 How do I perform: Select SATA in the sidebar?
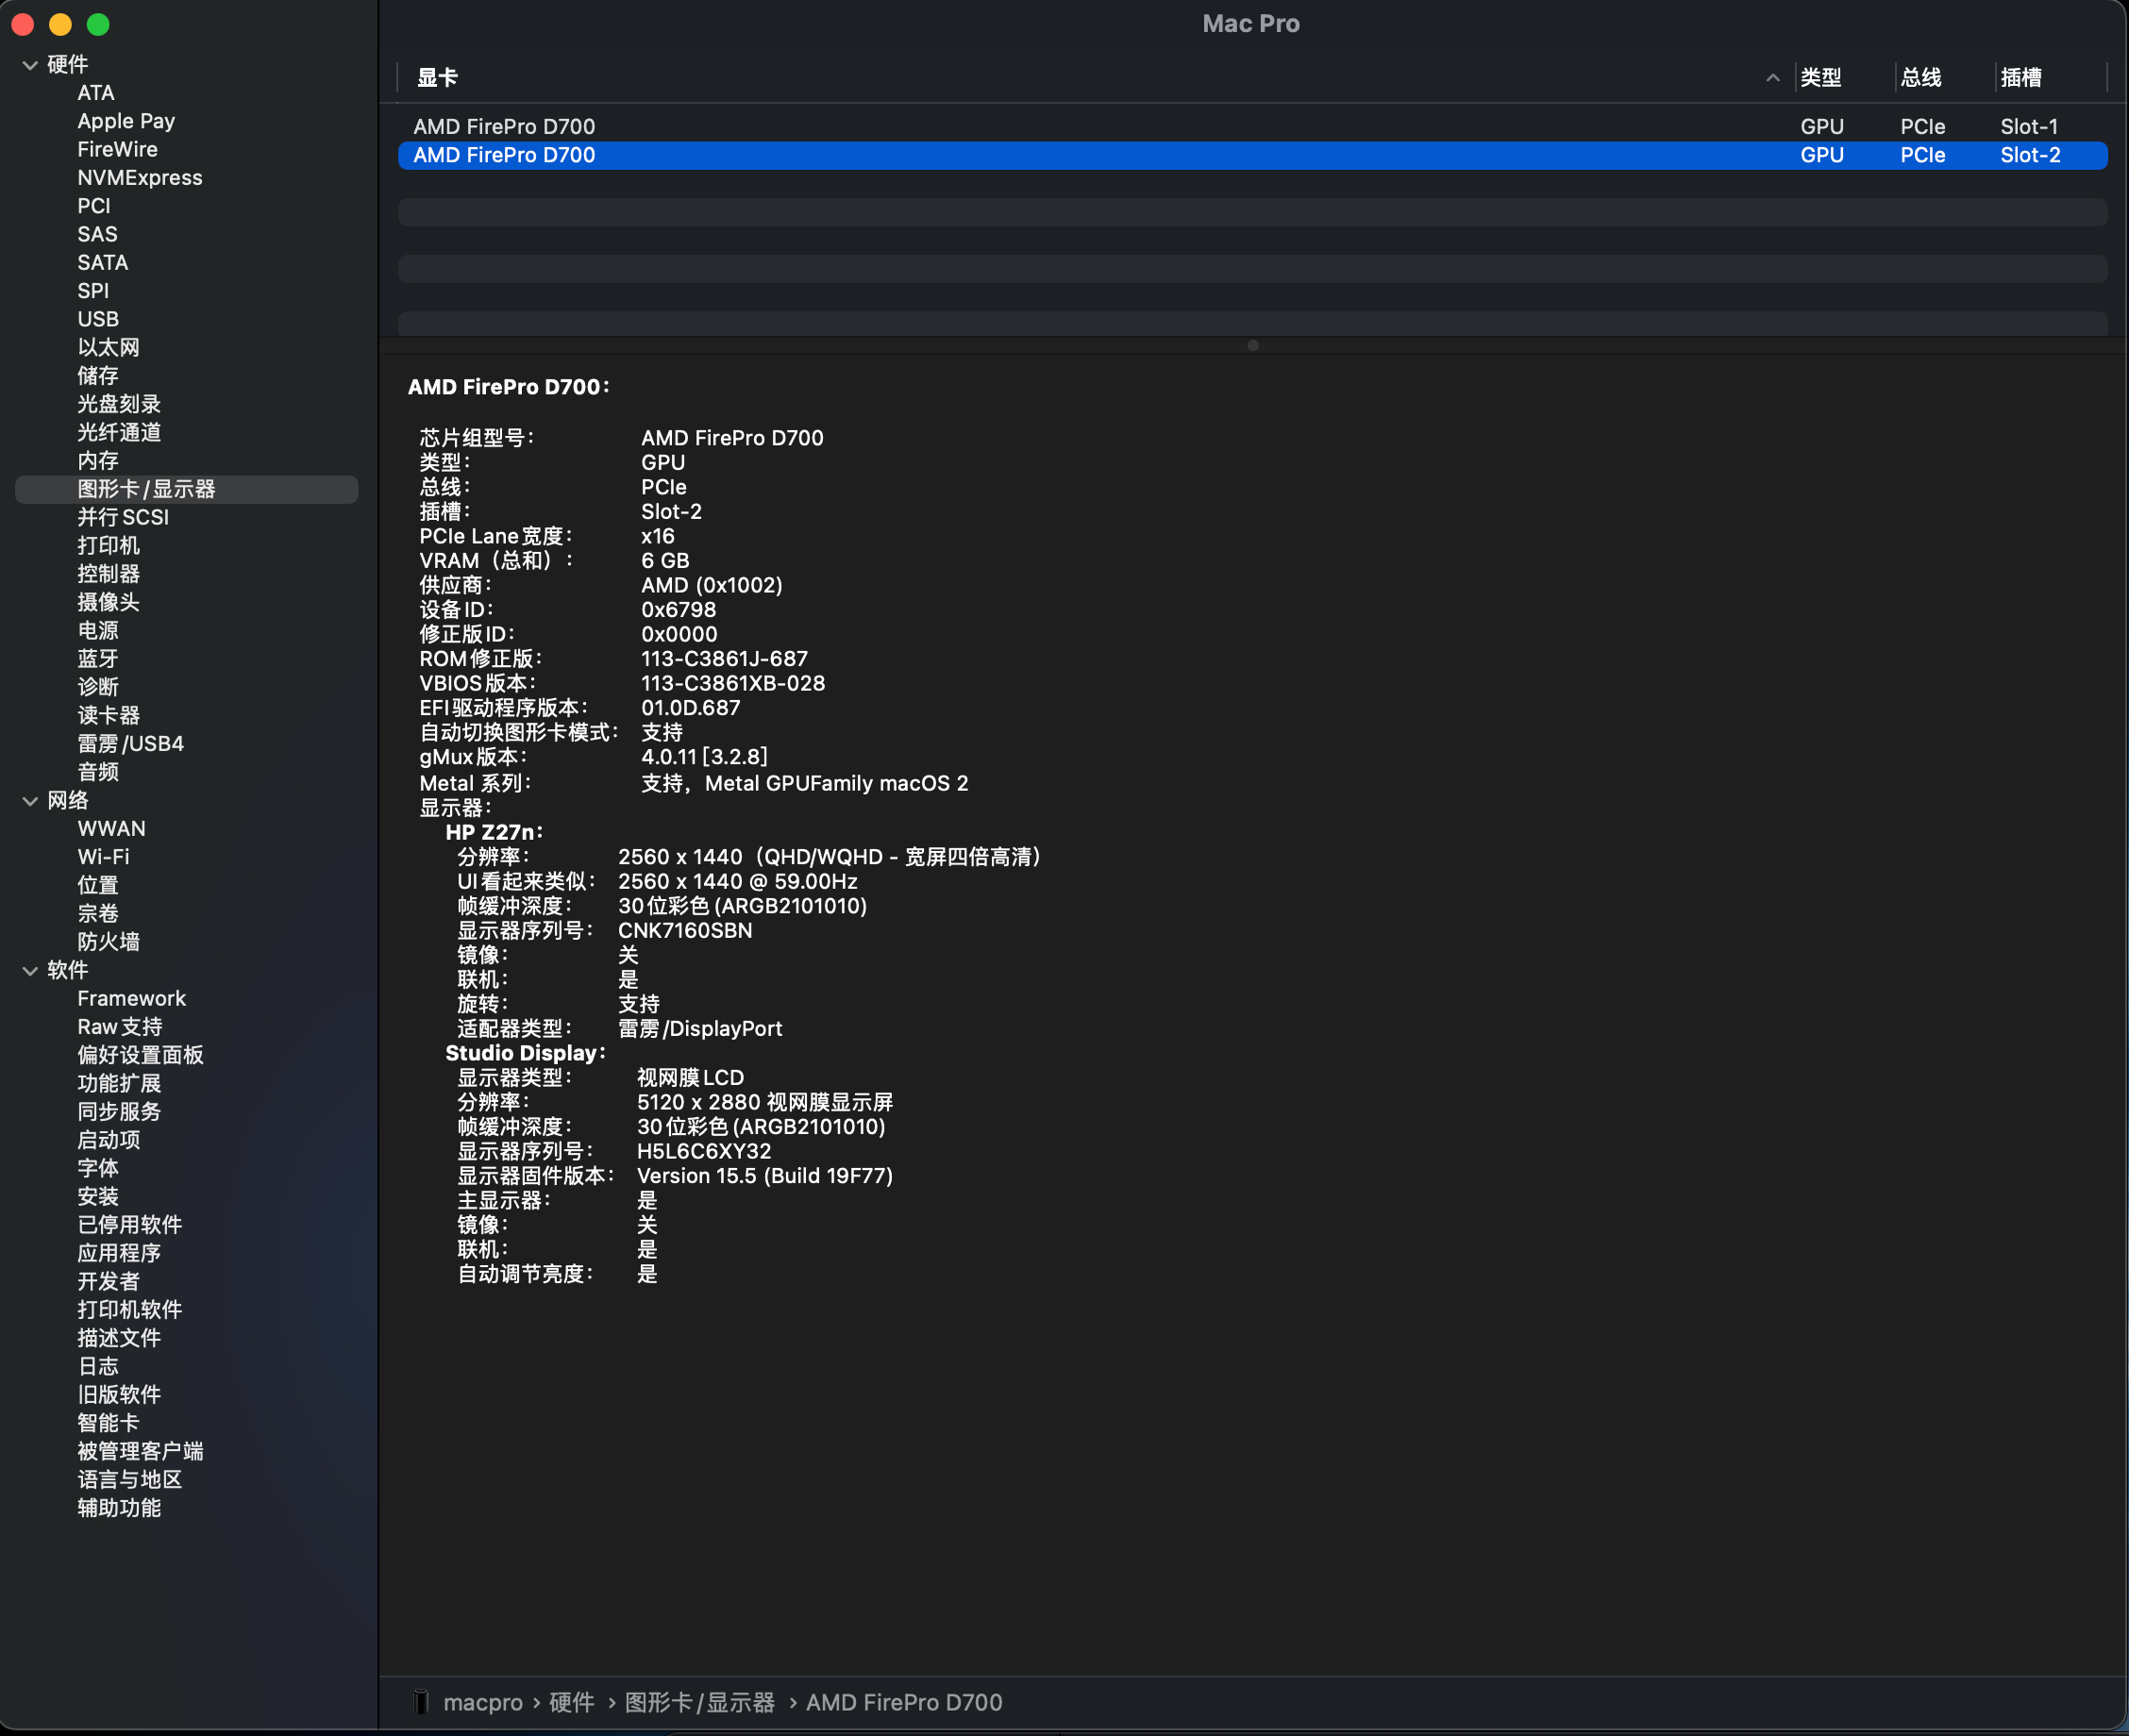coord(103,263)
